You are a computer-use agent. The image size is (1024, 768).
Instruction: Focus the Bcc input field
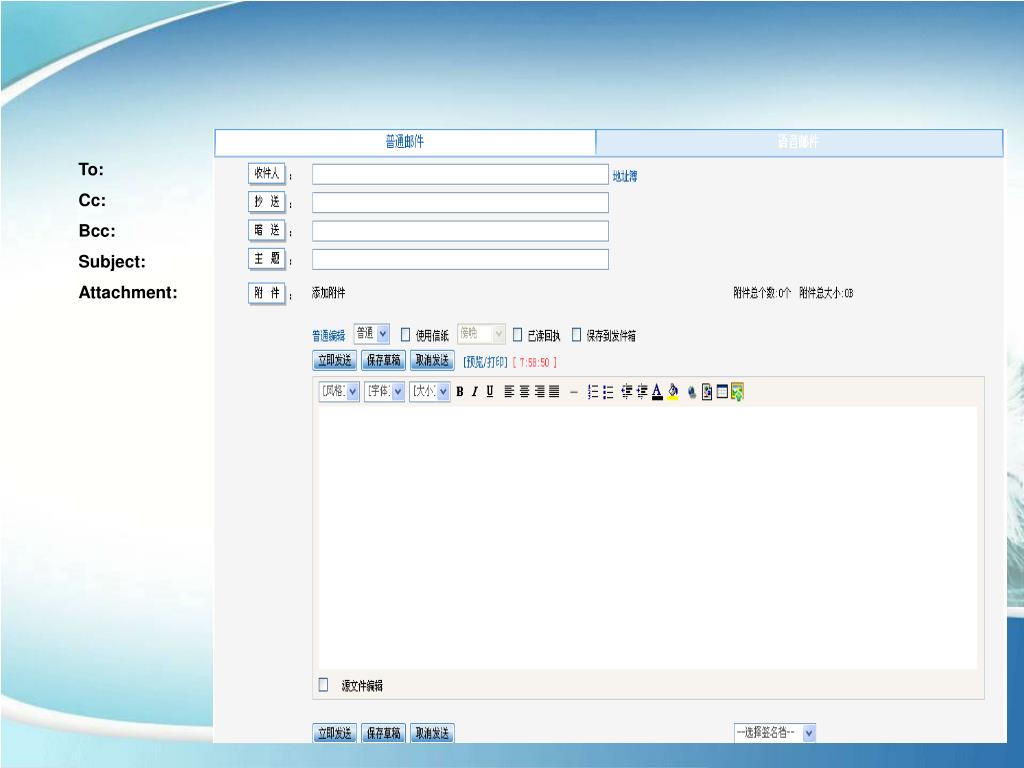click(x=460, y=231)
